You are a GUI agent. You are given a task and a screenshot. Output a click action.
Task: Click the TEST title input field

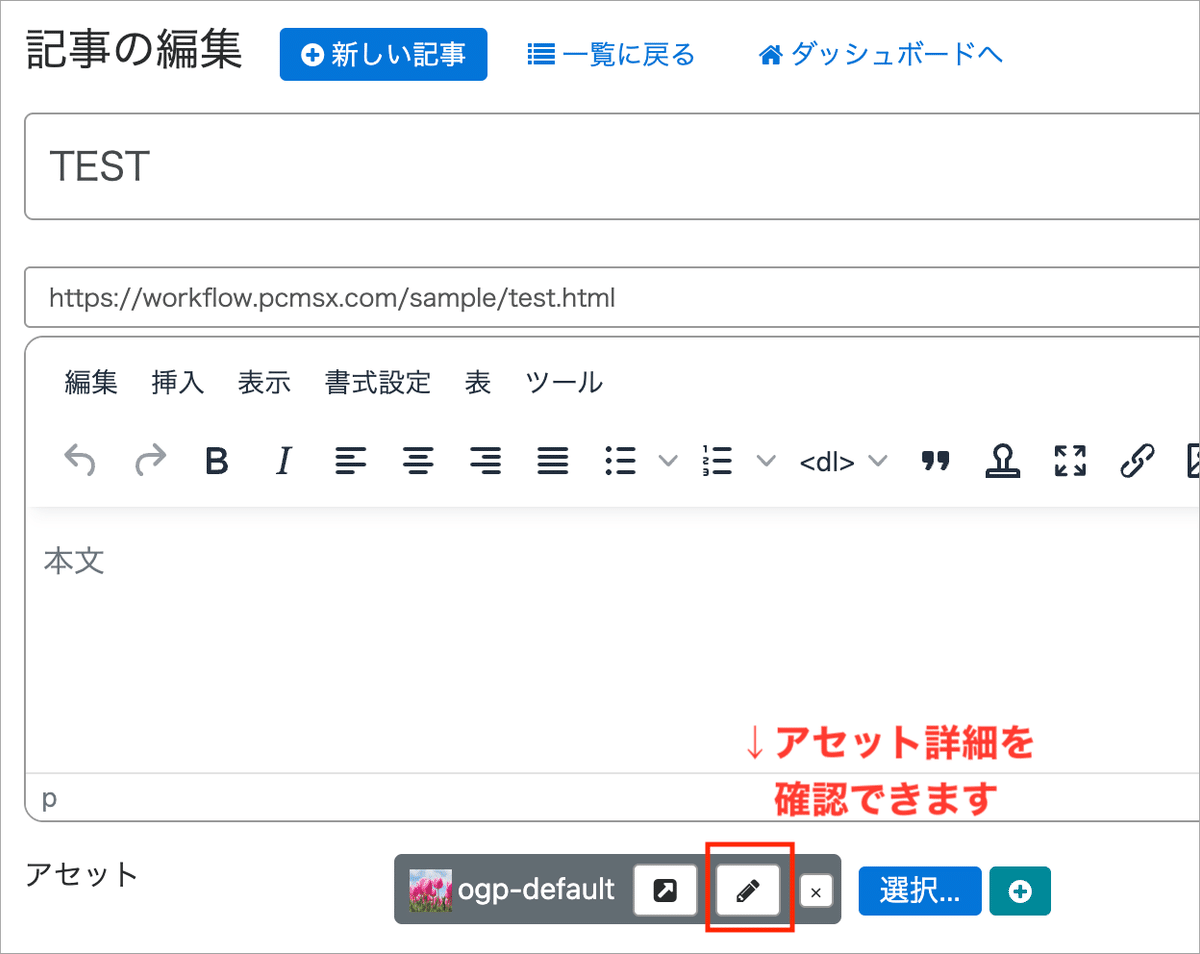[300, 166]
